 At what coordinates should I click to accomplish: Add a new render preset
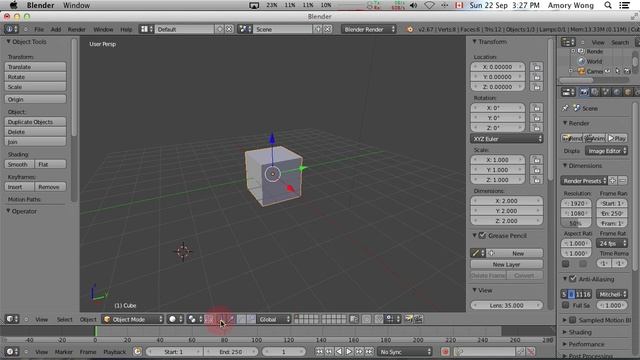coord(613,180)
